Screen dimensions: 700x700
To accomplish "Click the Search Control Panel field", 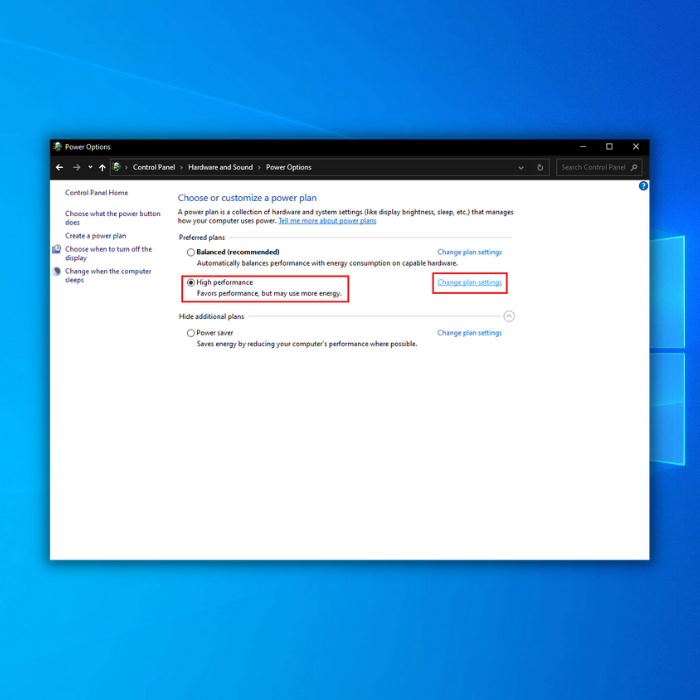I will [592, 168].
